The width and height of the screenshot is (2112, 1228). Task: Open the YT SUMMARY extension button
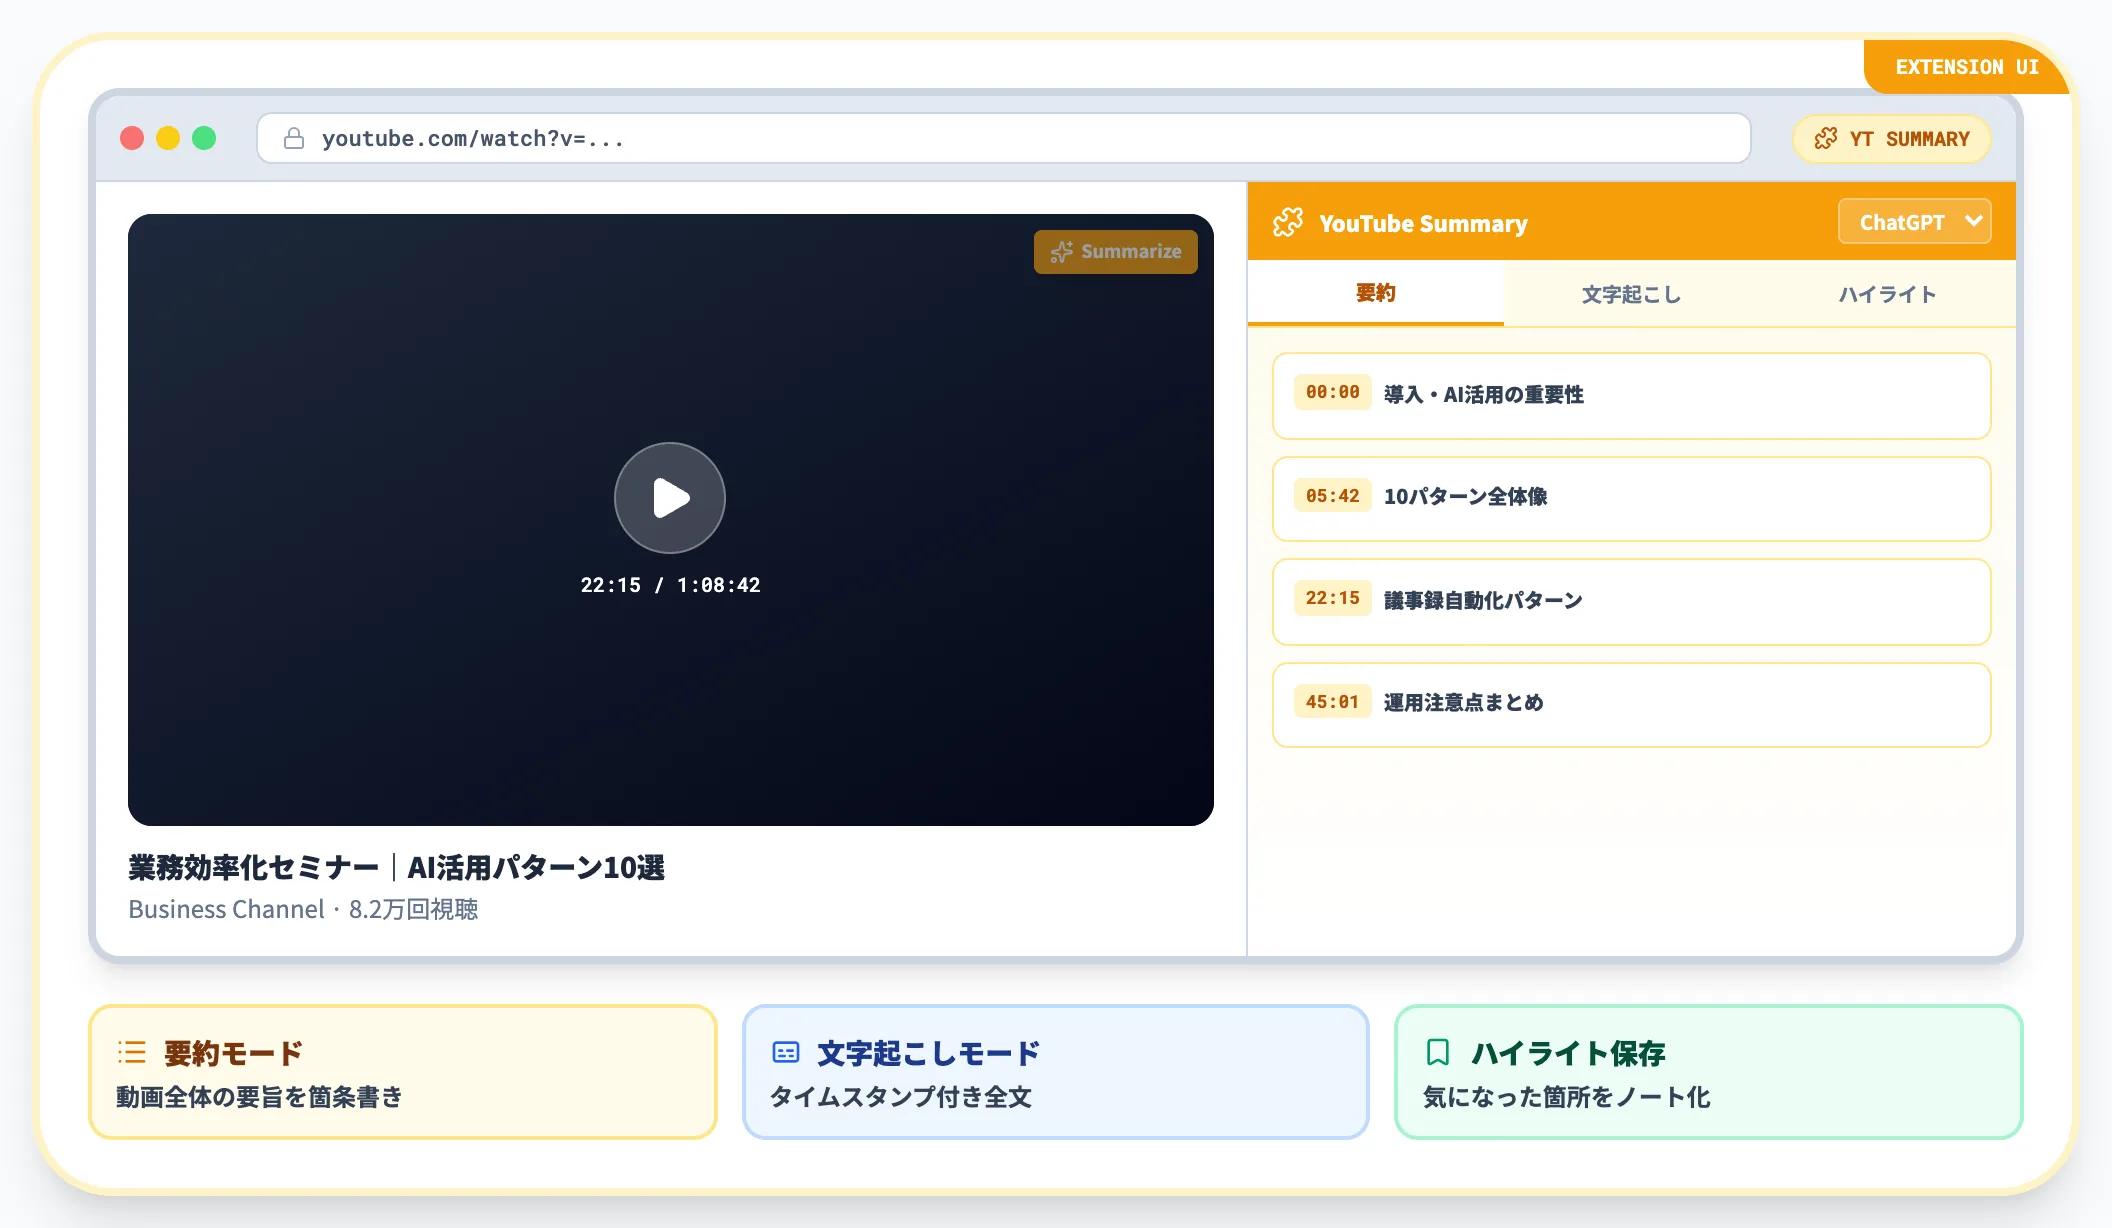[x=1891, y=139]
